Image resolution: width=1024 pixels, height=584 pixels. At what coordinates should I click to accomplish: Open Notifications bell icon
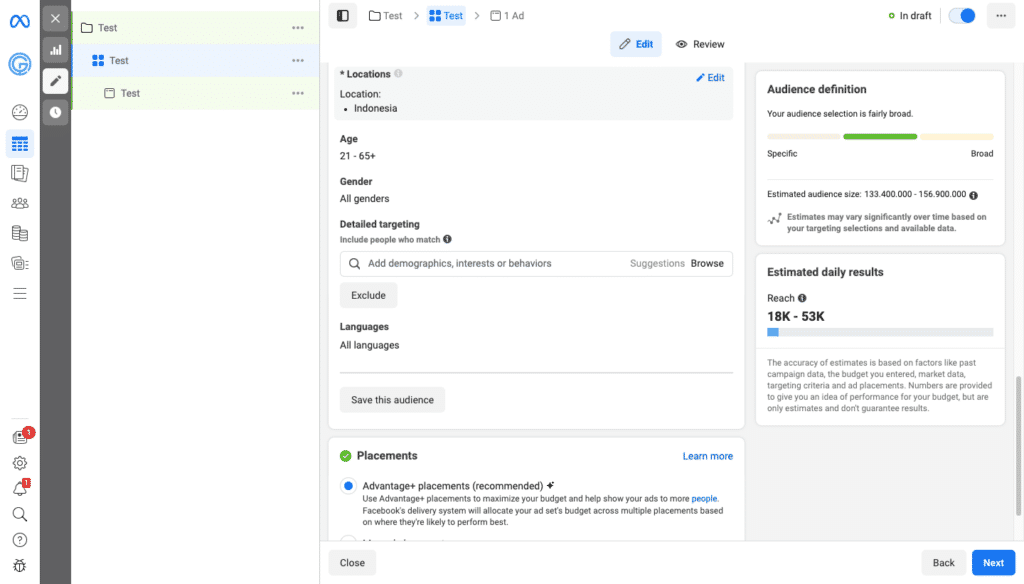click(20, 489)
